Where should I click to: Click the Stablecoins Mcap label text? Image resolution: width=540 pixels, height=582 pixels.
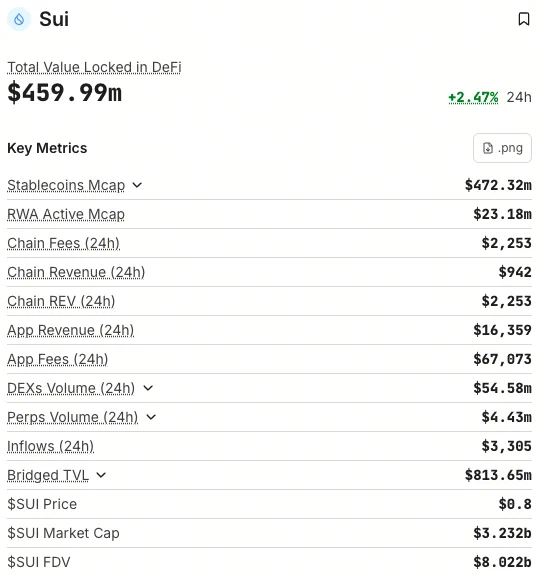pyautogui.click(x=66, y=185)
